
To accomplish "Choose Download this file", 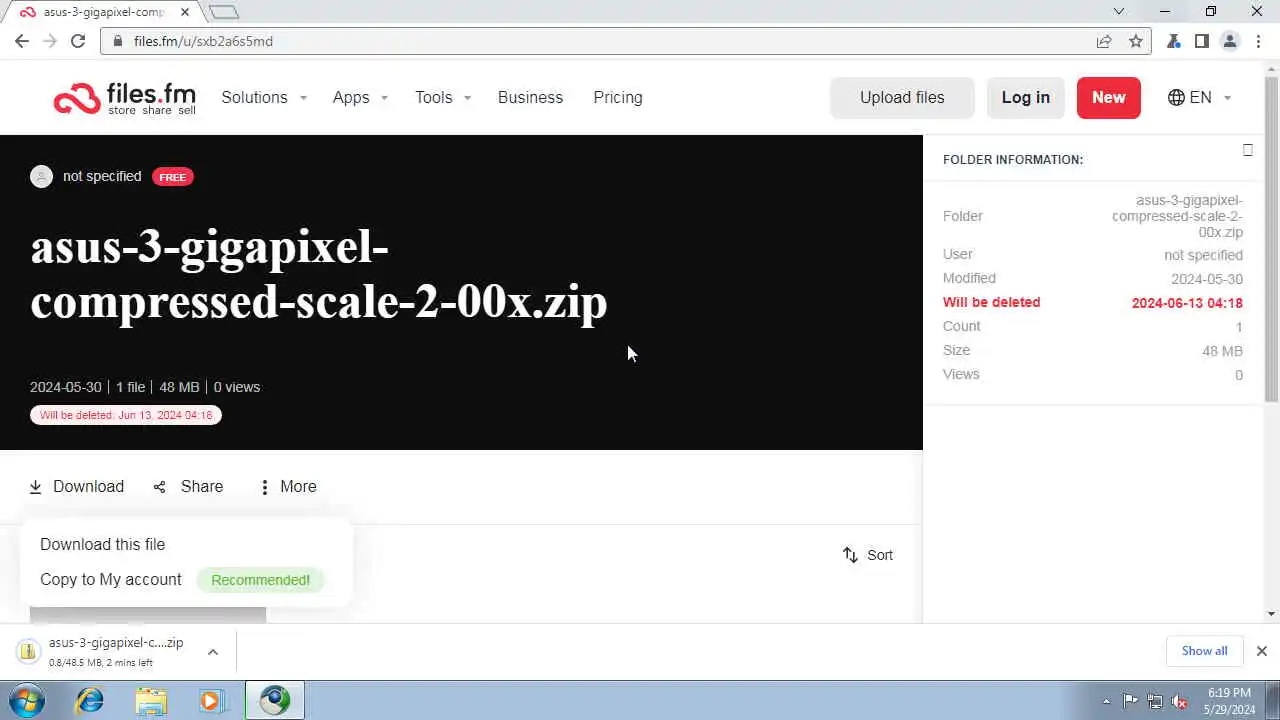I will tap(102, 544).
